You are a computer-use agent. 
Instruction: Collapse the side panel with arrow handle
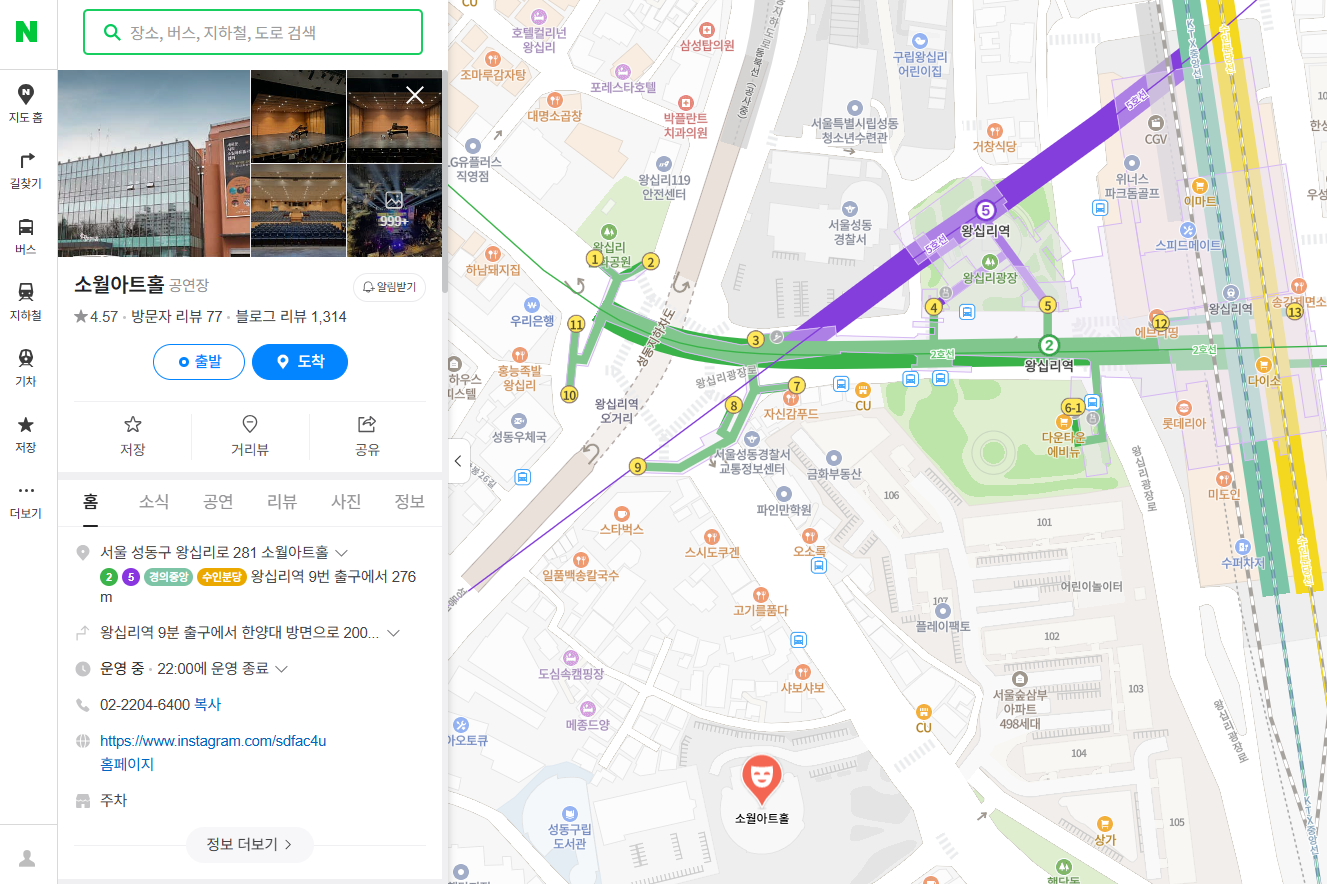tap(458, 461)
